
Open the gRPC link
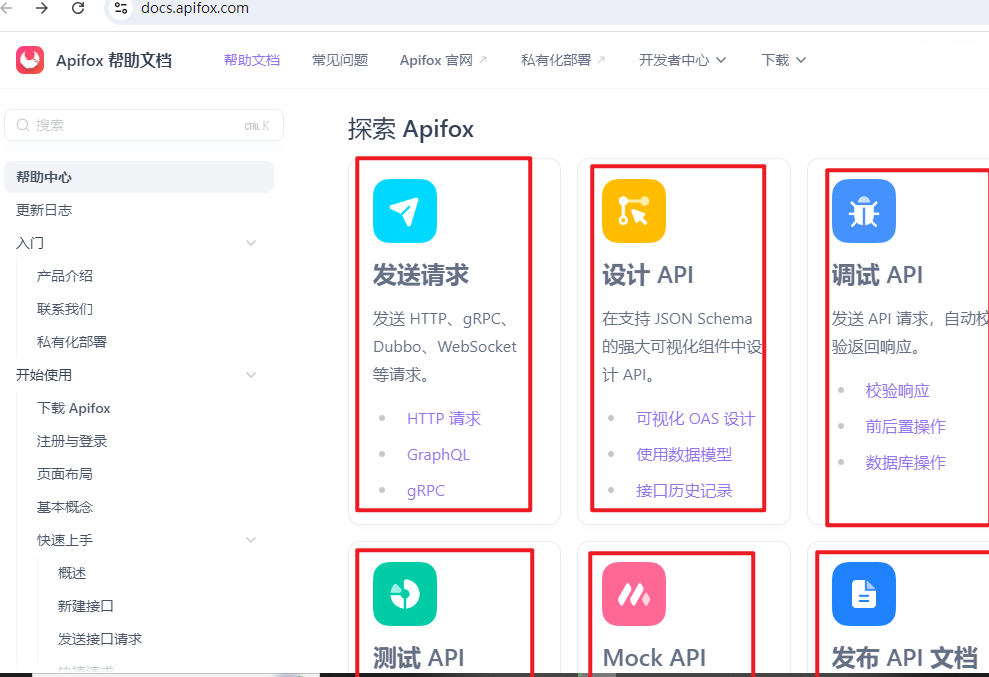click(426, 491)
